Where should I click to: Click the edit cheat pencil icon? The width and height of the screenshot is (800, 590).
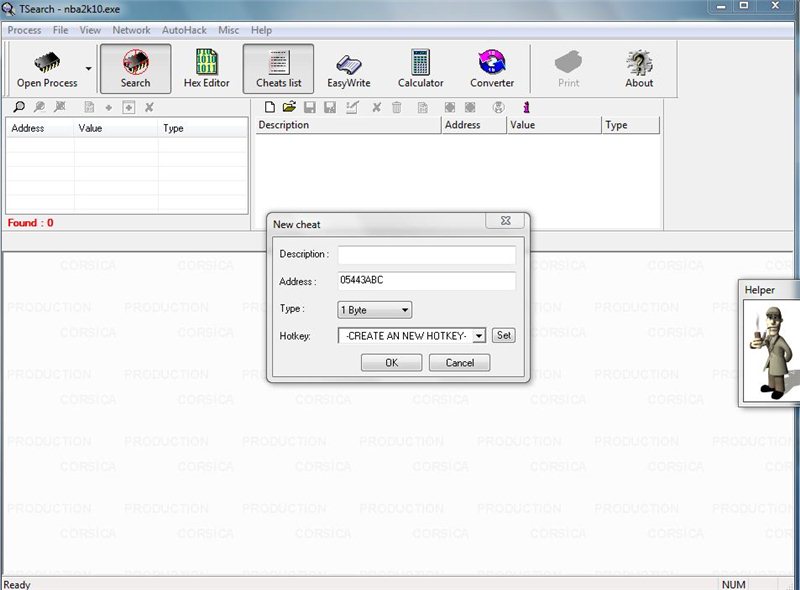pyautogui.click(x=352, y=107)
